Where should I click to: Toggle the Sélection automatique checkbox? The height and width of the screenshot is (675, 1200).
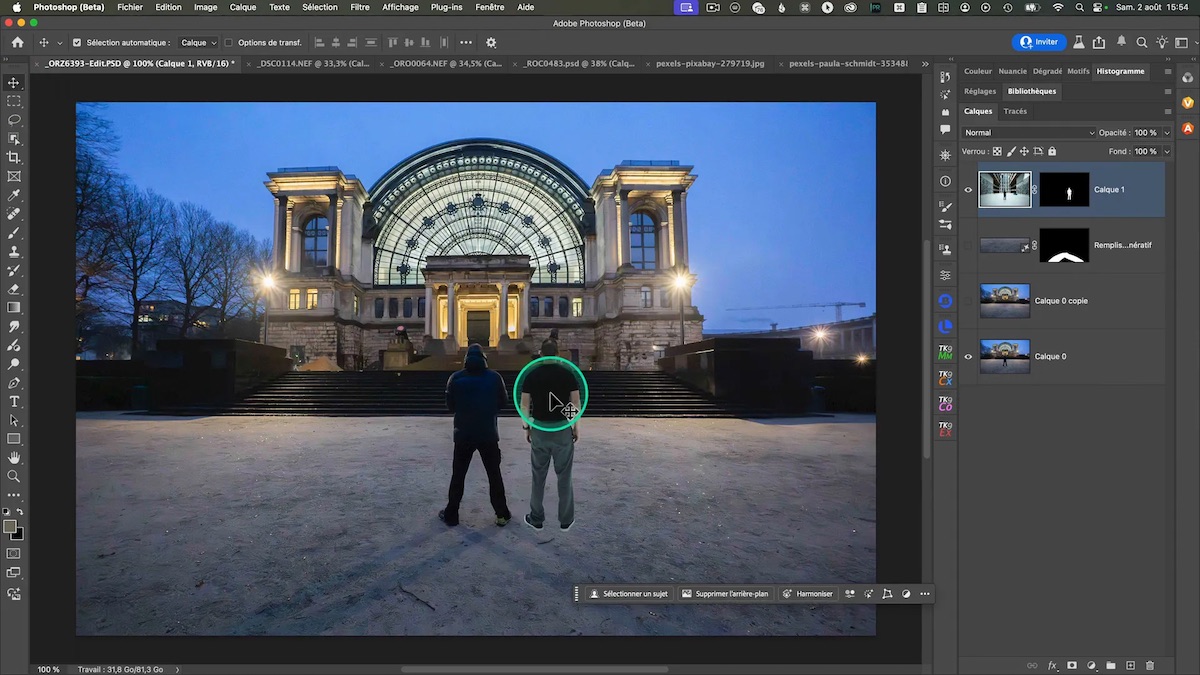coord(77,43)
